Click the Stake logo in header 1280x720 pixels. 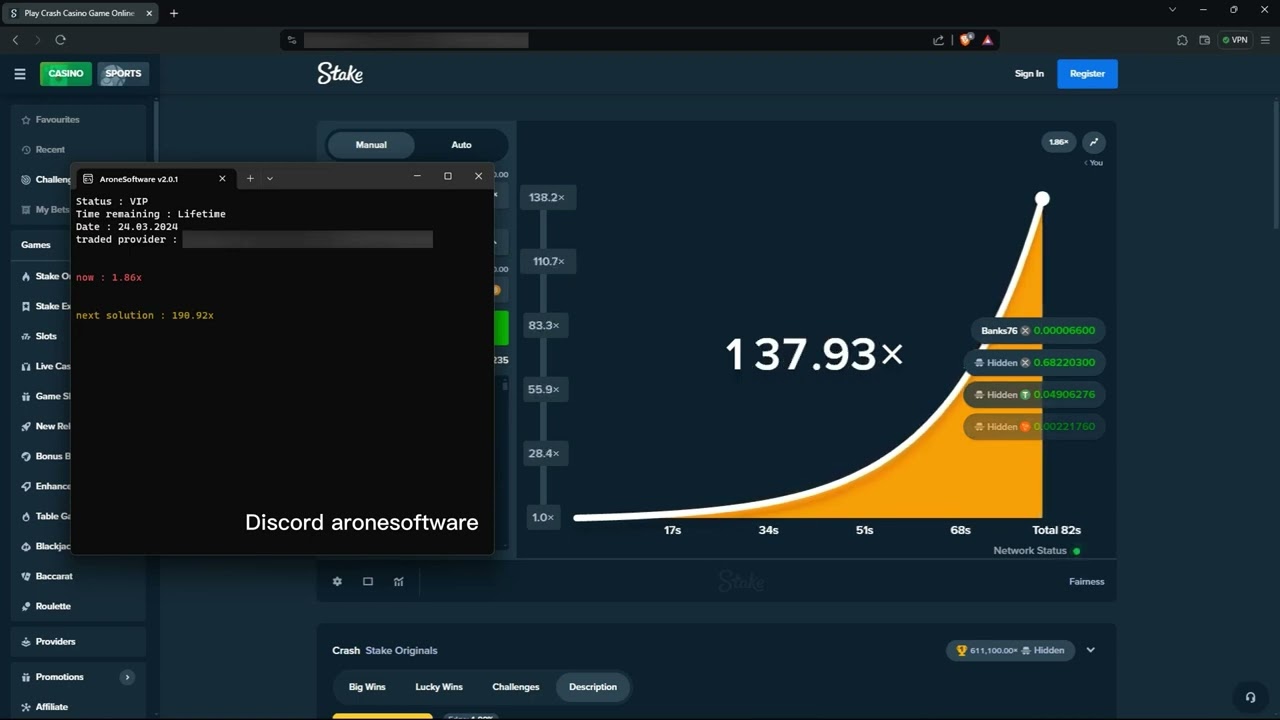pyautogui.click(x=340, y=73)
